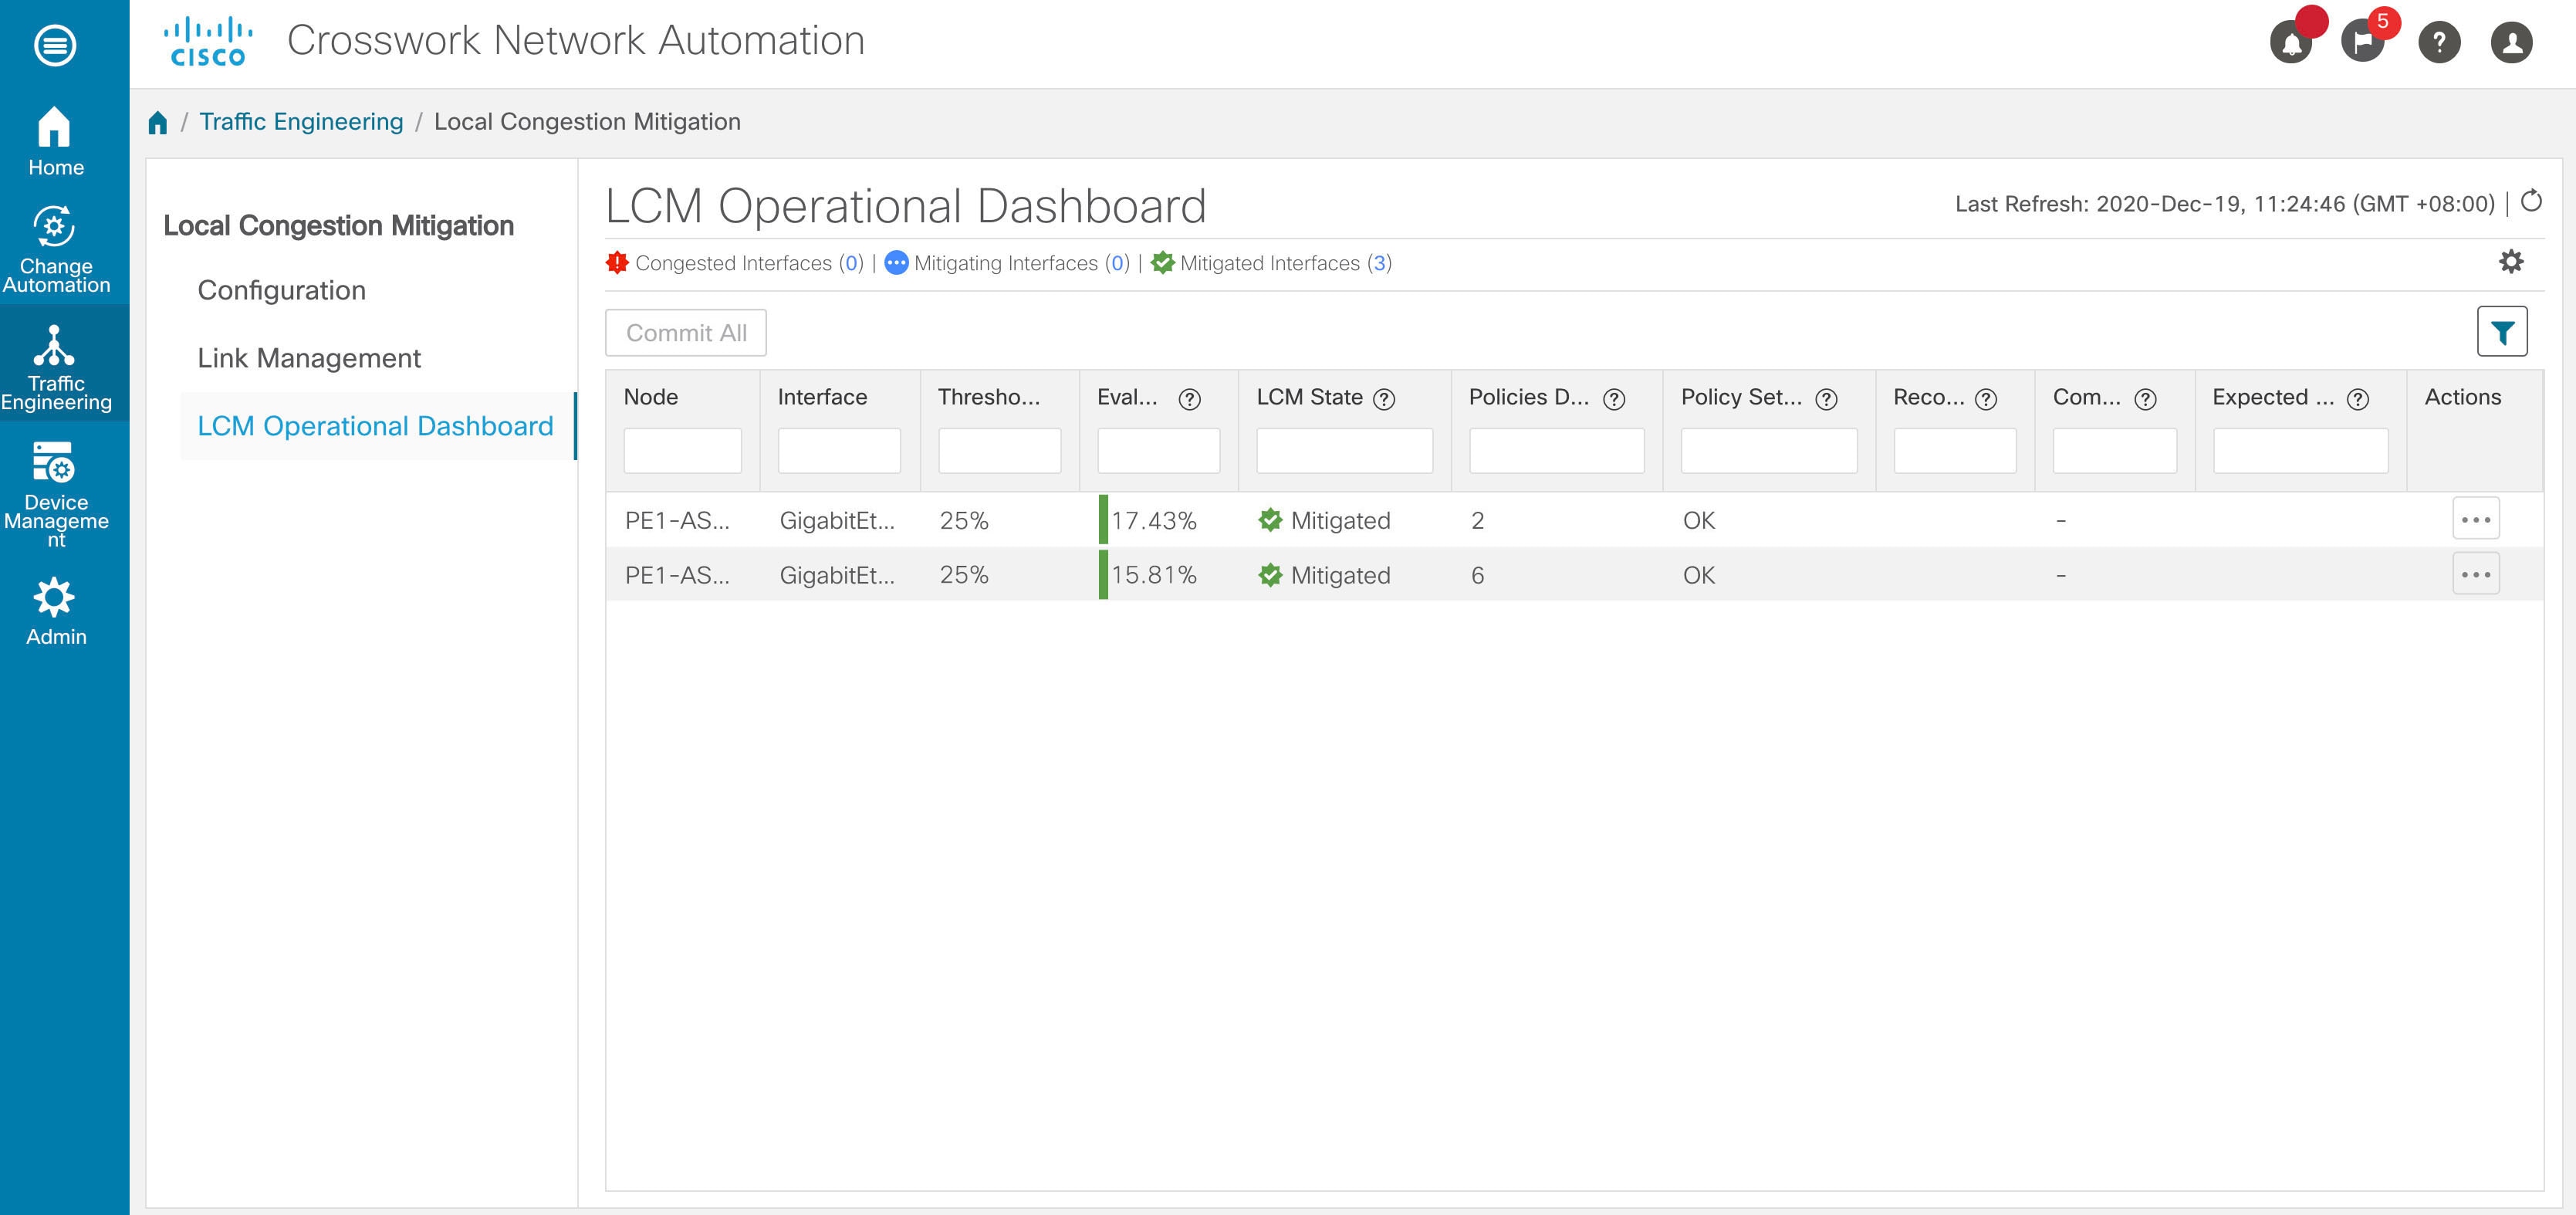Open the LCM State column help icon

pyautogui.click(x=1386, y=399)
